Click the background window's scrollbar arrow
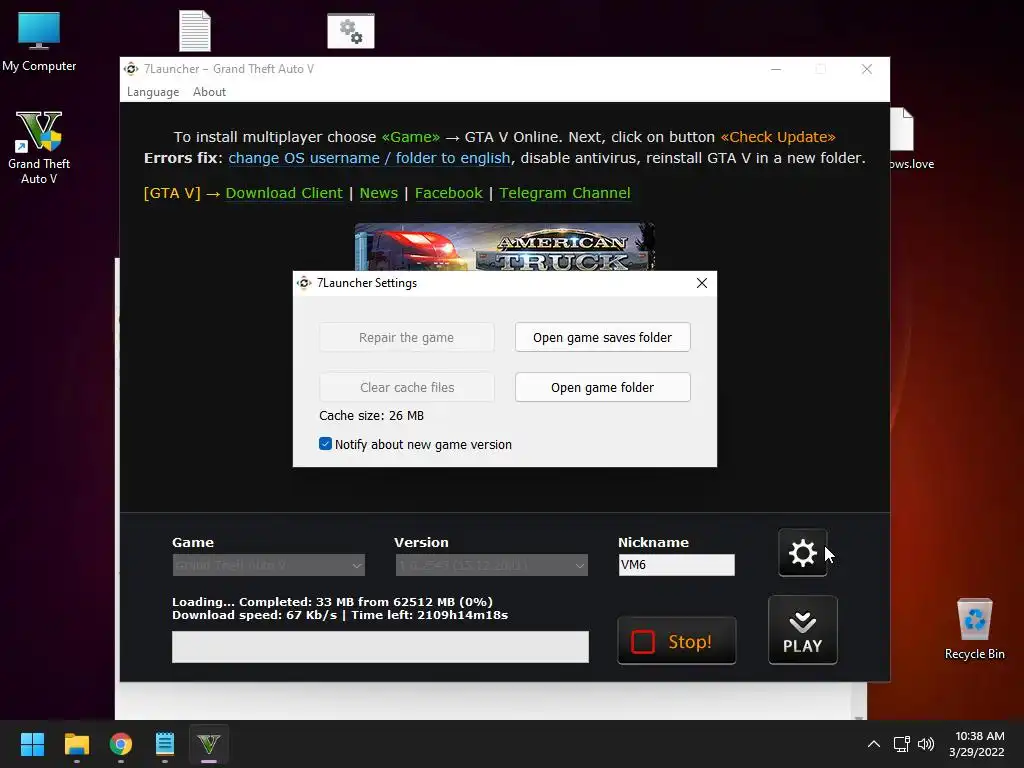This screenshot has width=1024, height=768. [x=859, y=716]
